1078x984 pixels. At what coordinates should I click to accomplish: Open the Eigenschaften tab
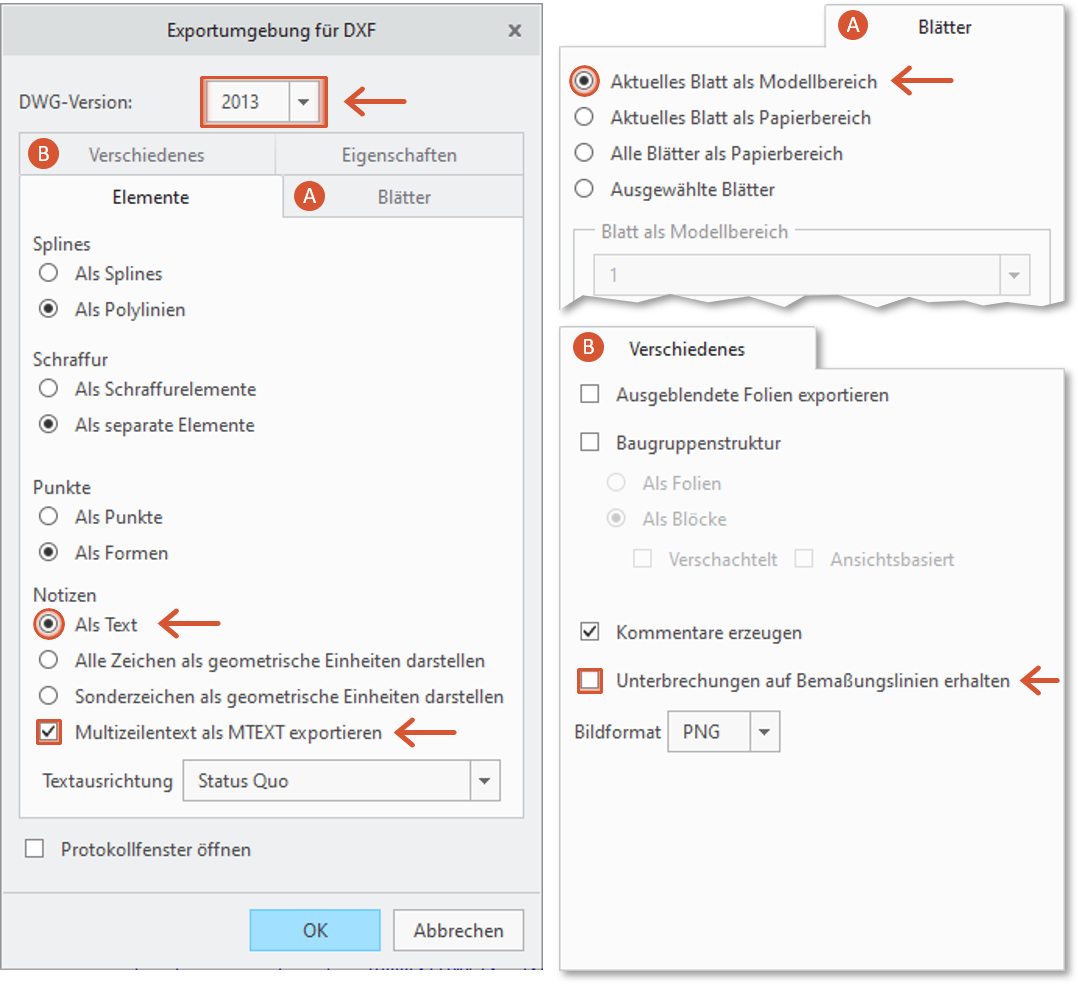[399, 155]
